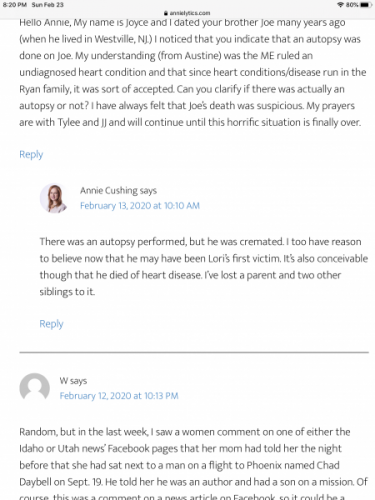Click Annie's reply text about the autopsy
The image size is (375, 500).
pos(204,266)
